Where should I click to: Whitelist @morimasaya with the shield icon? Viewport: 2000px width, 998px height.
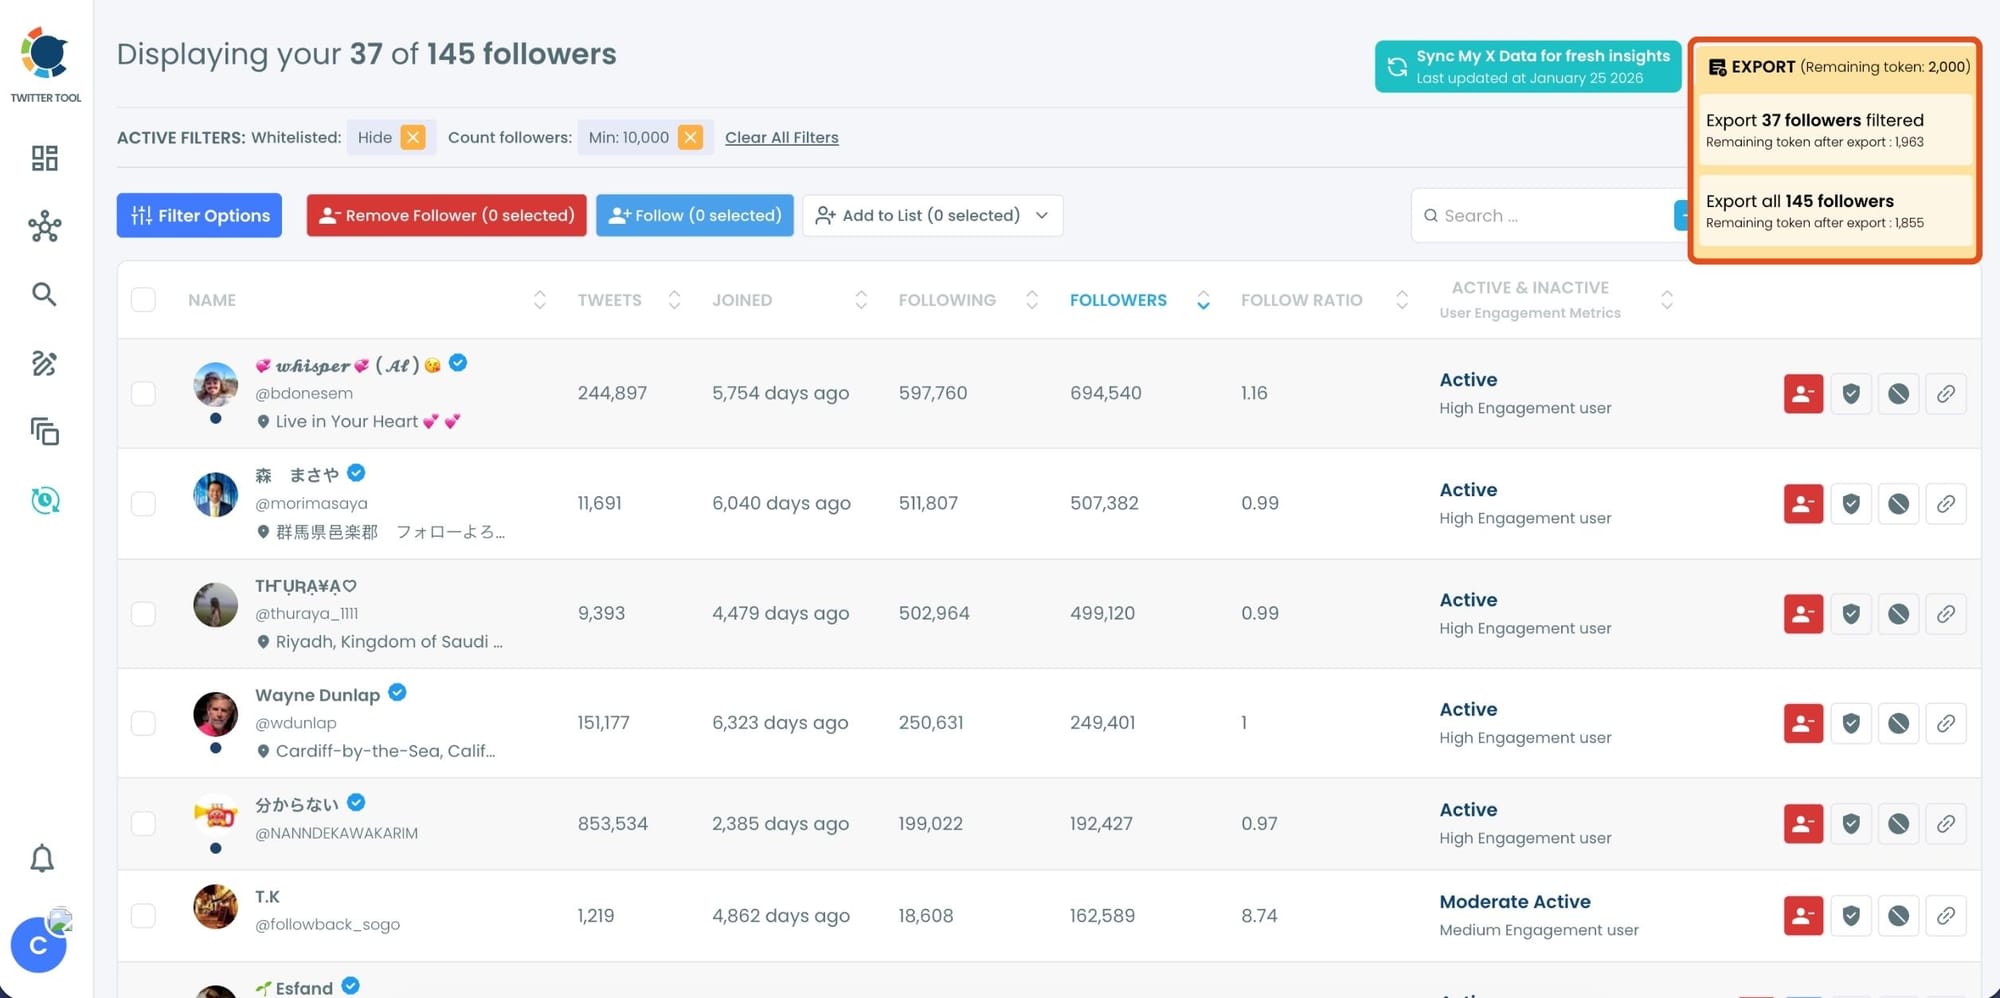(1850, 503)
